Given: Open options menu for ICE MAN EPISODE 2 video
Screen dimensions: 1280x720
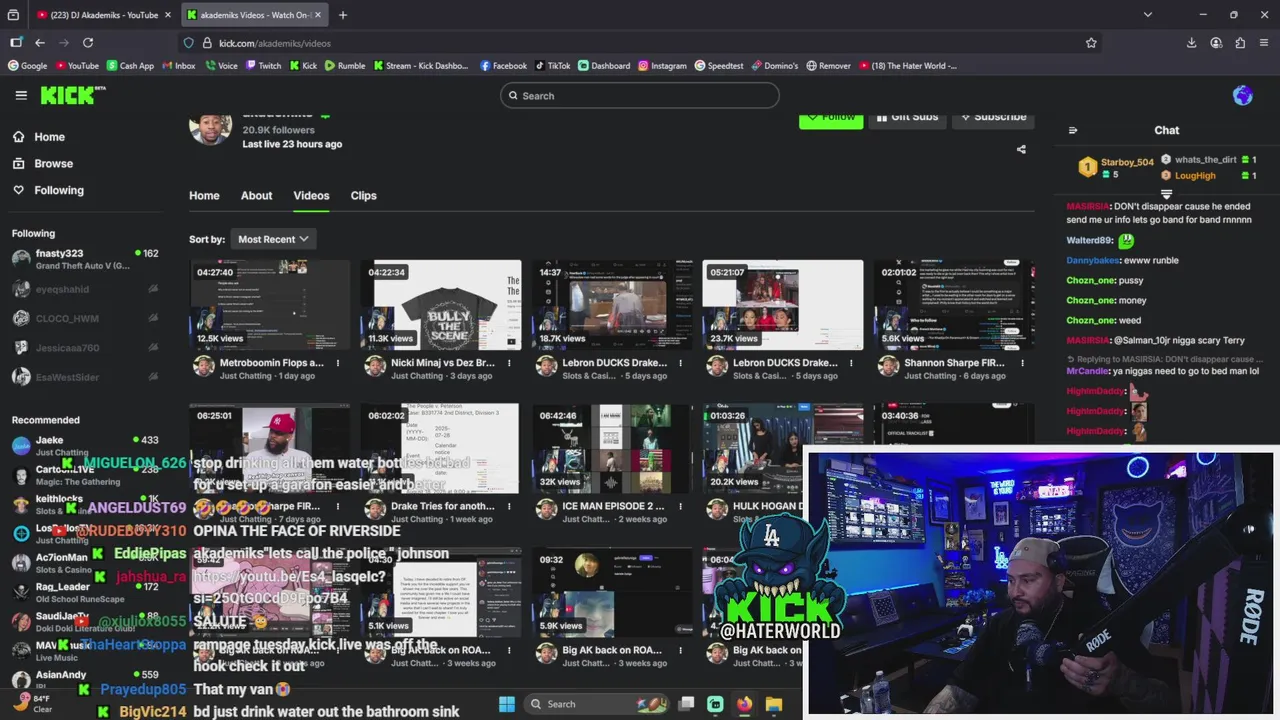Looking at the screenshot, I should (680, 506).
